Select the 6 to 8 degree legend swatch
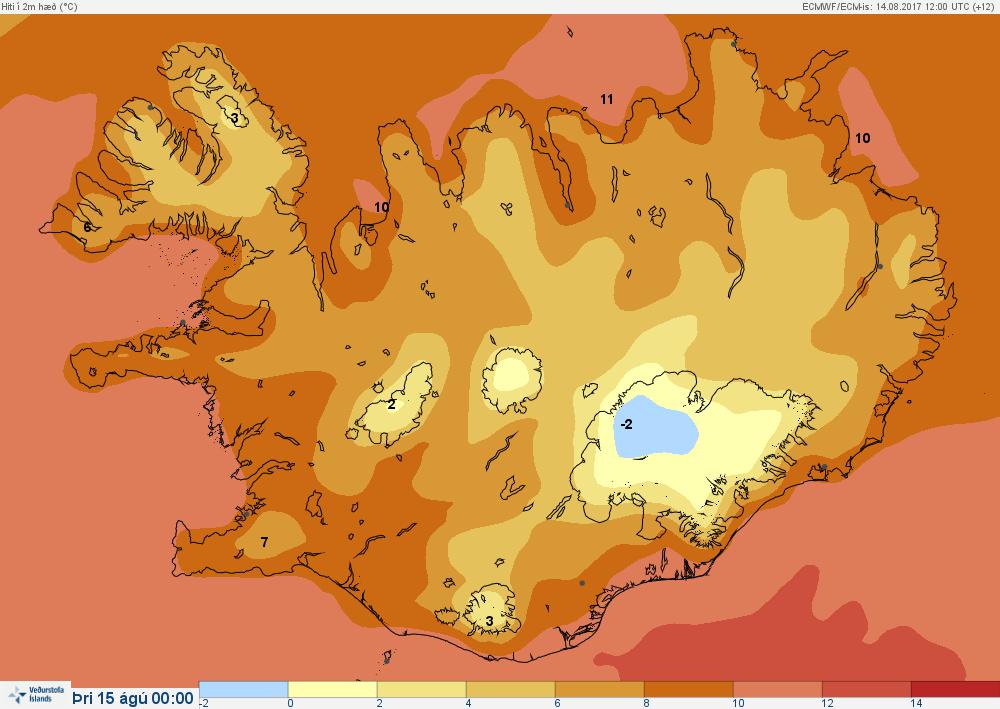This screenshot has height=709, width=1000. pos(599,689)
